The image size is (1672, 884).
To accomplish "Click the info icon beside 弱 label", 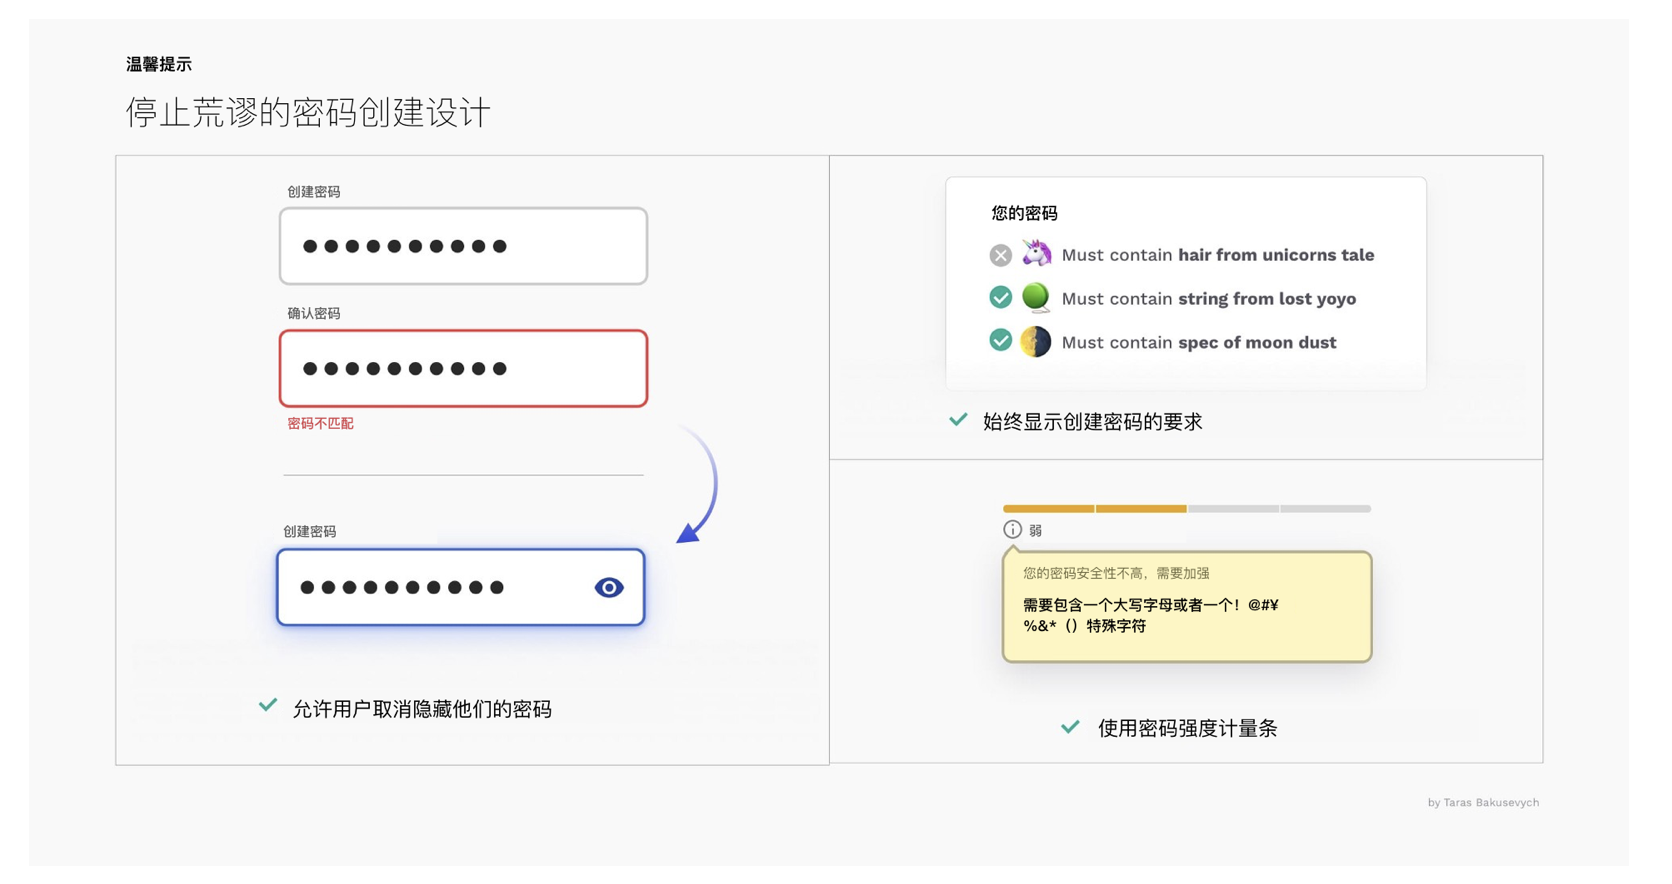I will [1012, 530].
